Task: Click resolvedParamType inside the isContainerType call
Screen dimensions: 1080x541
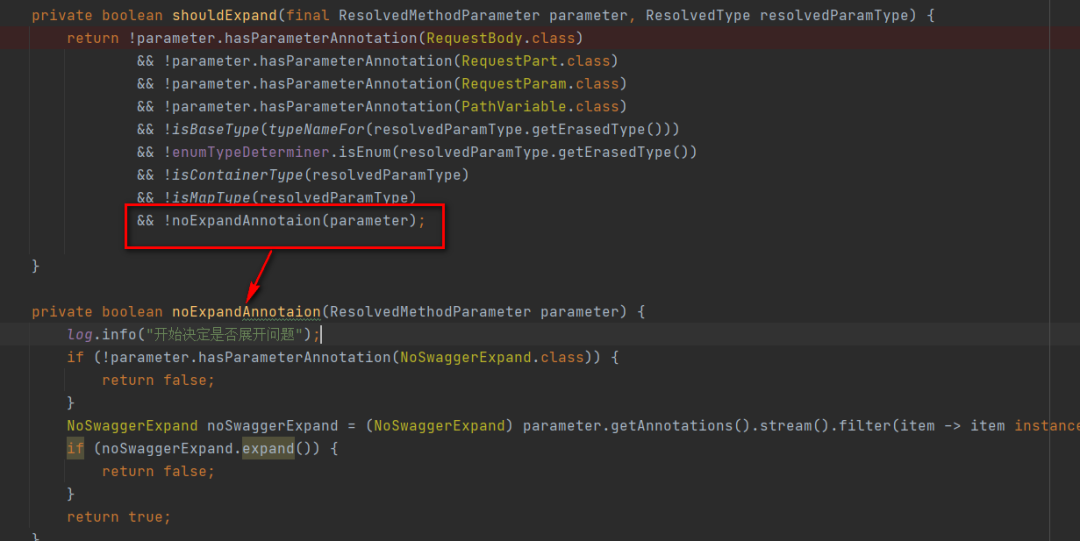Action: point(387,174)
